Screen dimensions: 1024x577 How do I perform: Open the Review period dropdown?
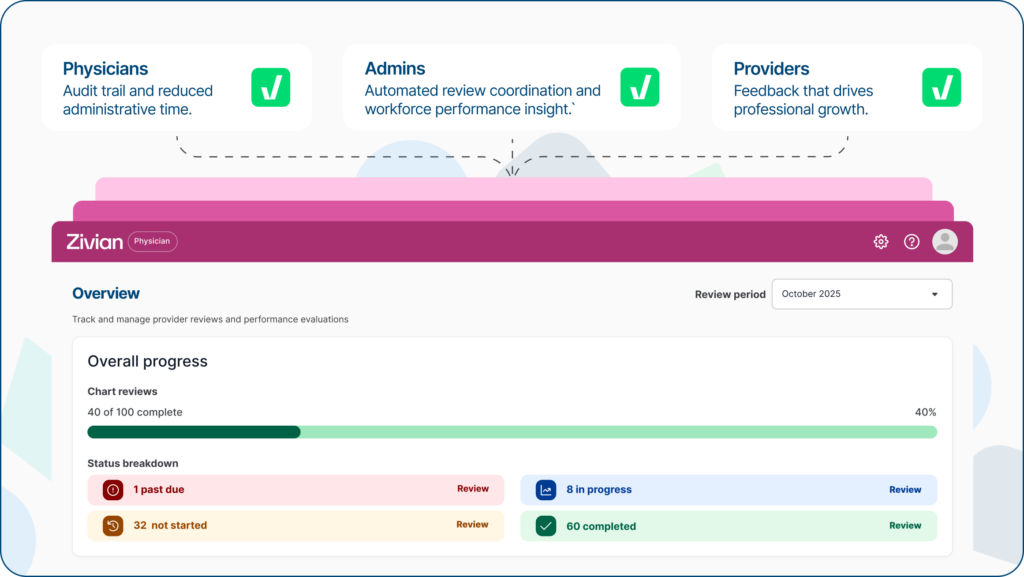point(861,294)
